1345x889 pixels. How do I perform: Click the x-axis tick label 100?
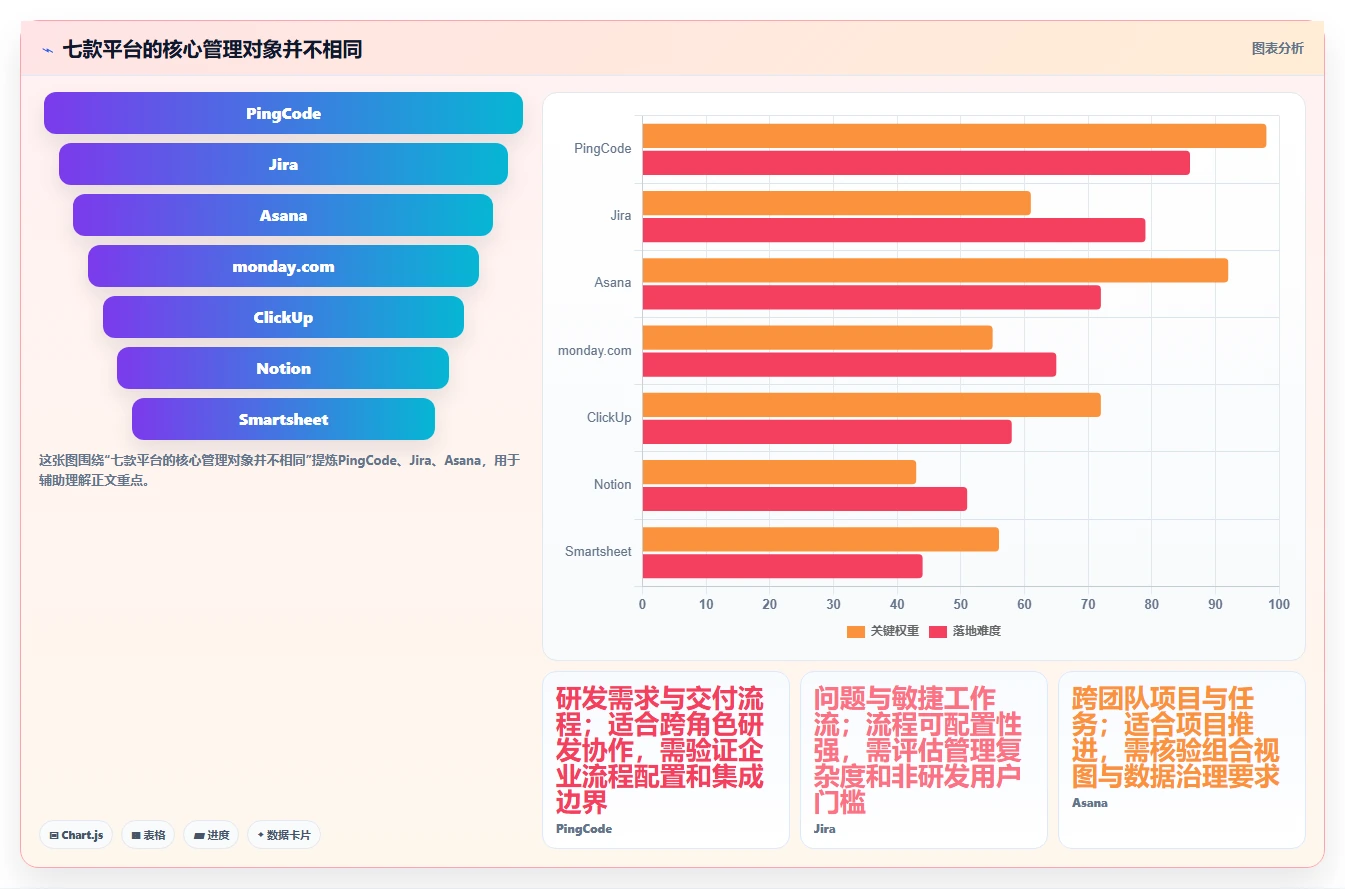[x=1278, y=604]
